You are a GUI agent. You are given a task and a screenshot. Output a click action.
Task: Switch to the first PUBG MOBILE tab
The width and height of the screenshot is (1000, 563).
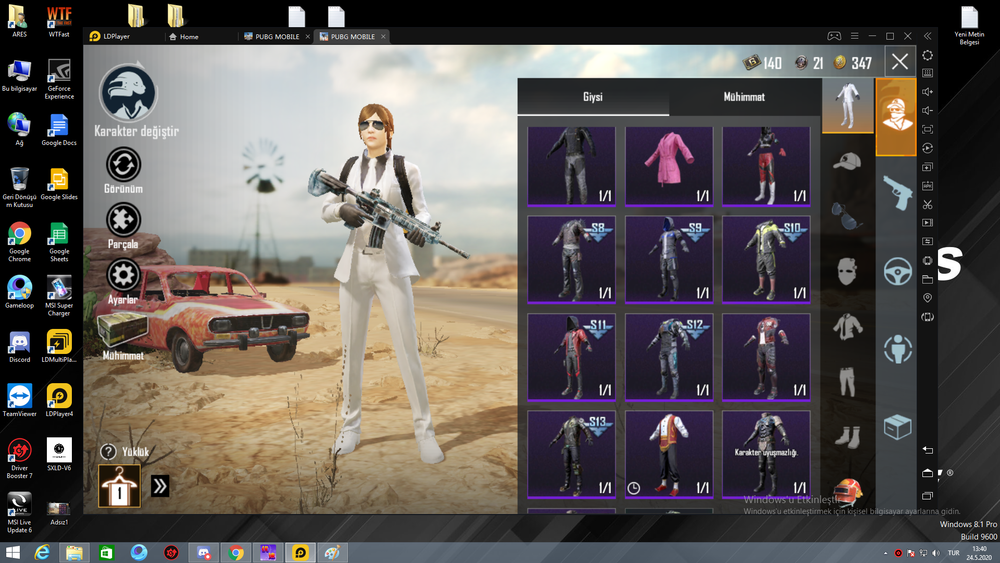coord(272,36)
